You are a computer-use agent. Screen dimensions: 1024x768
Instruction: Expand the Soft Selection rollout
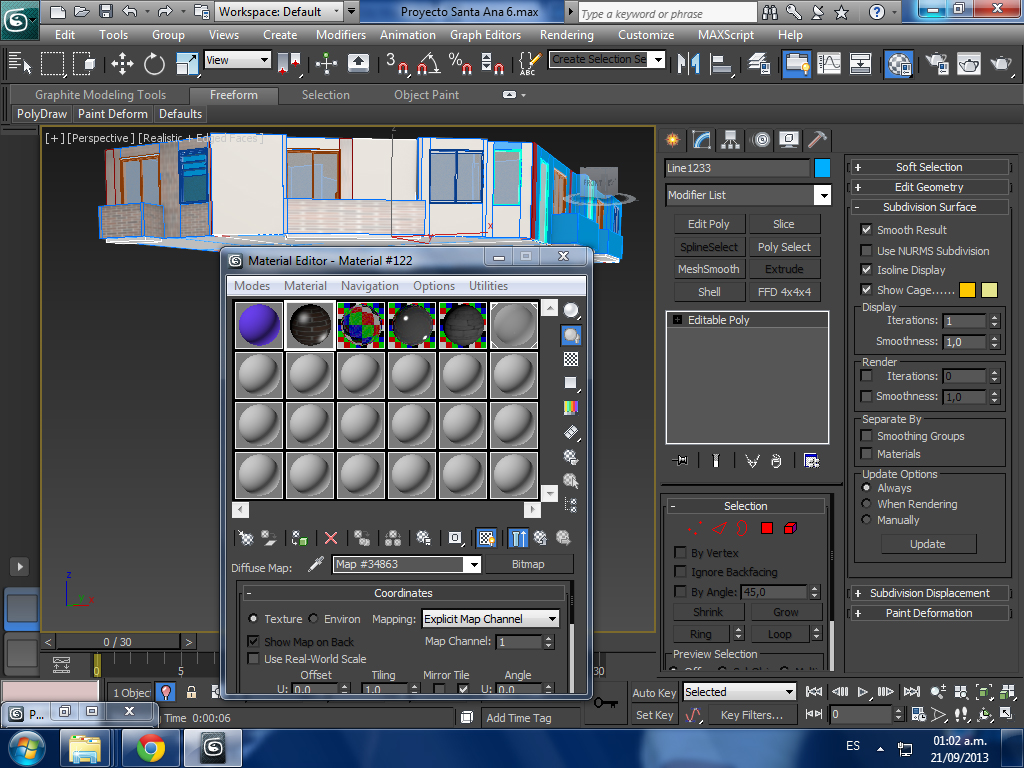928,167
